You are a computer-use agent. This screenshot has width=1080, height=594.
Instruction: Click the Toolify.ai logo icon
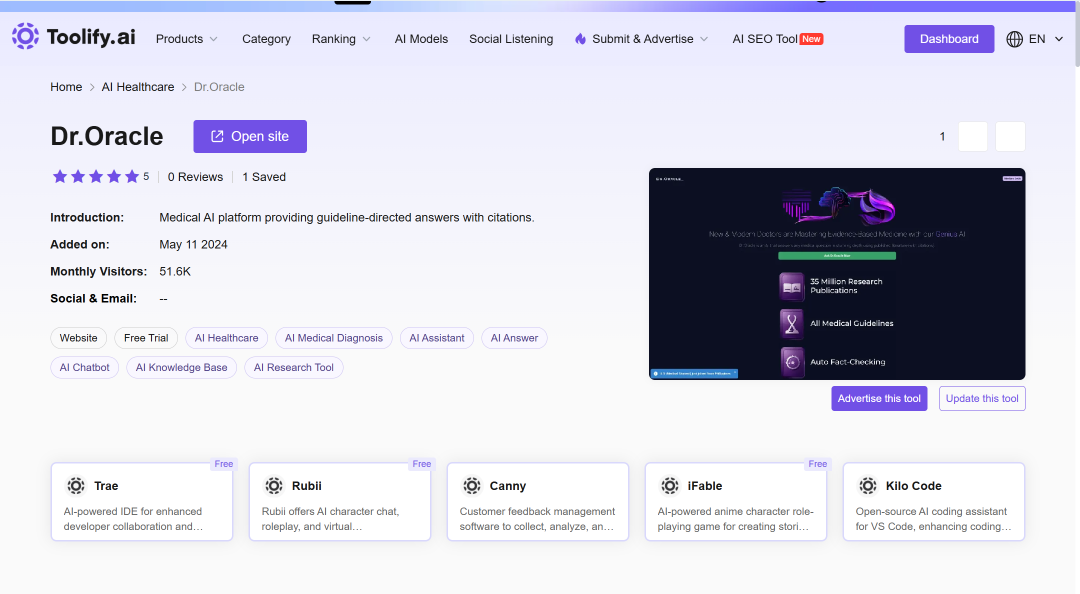point(25,36)
